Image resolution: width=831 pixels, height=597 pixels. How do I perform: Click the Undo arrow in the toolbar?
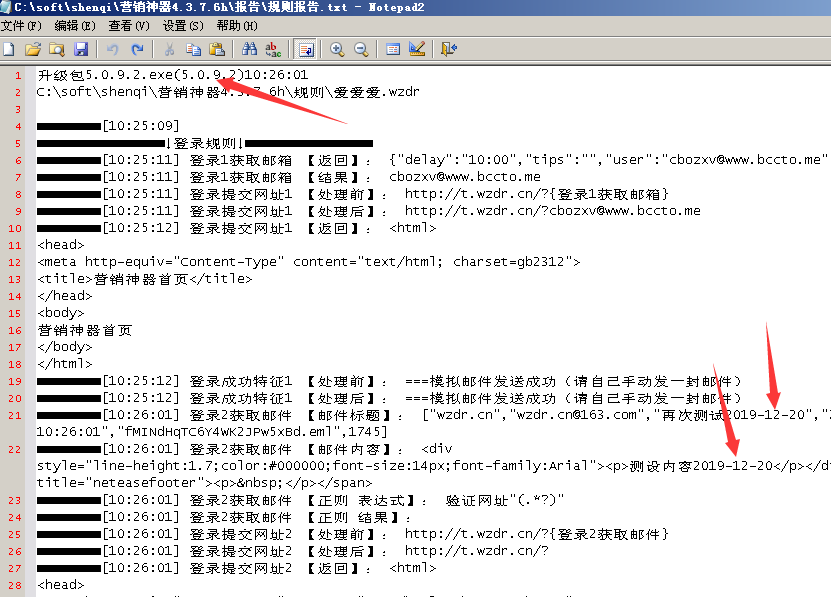coord(113,49)
